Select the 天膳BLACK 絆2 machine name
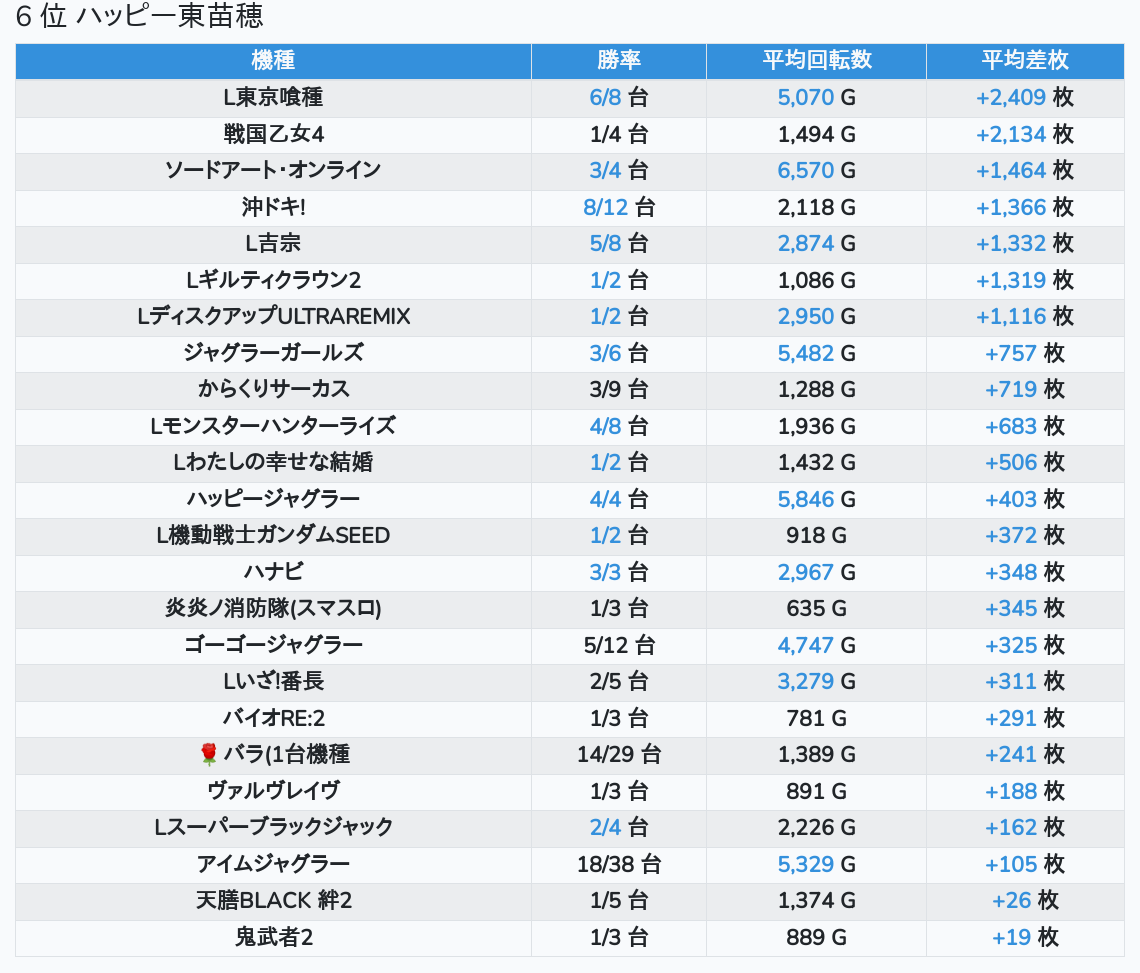The image size is (1140, 973). point(273,901)
